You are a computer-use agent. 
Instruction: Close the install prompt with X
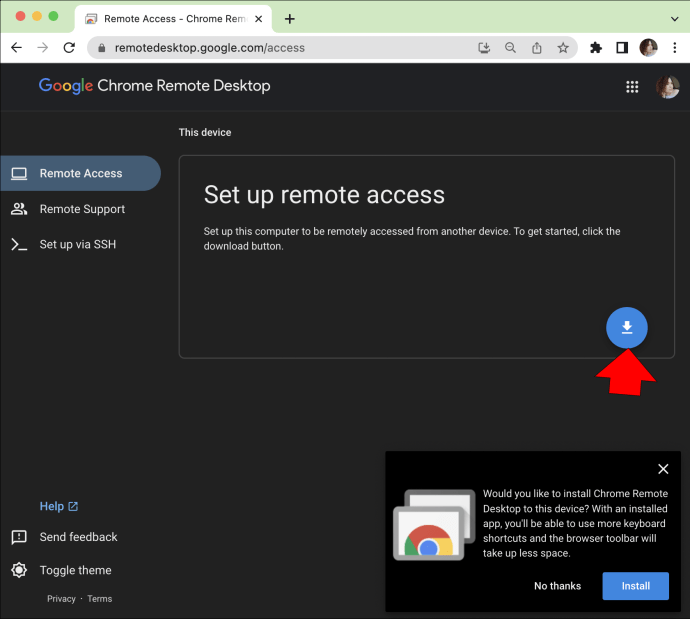point(663,469)
